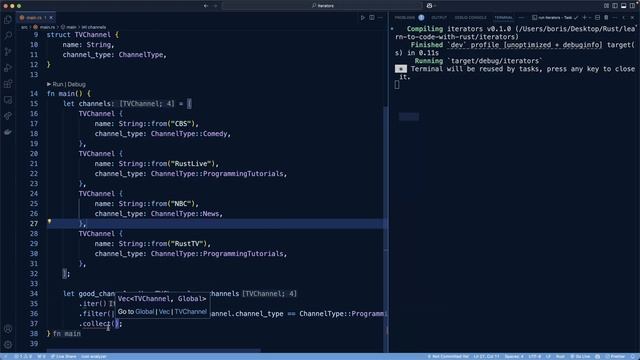Open the Extensions view
This screenshot has width=640, height=360.
click(x=8, y=84)
